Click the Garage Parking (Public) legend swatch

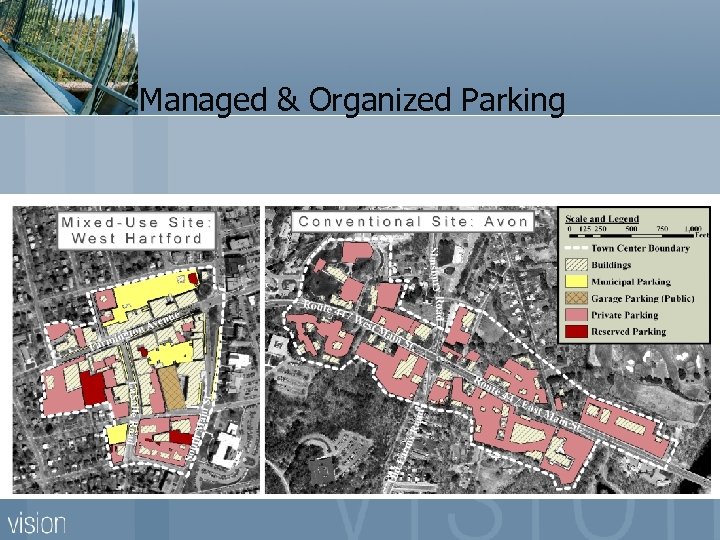576,298
